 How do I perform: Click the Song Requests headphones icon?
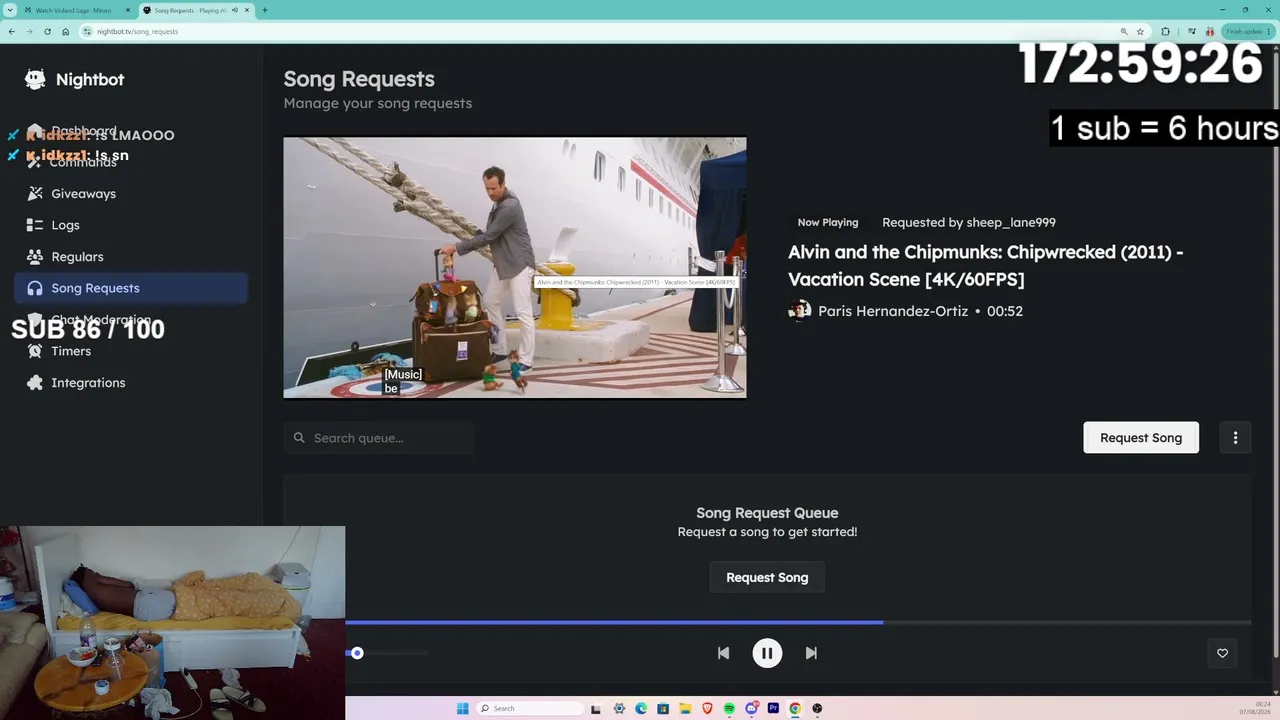click(35, 288)
